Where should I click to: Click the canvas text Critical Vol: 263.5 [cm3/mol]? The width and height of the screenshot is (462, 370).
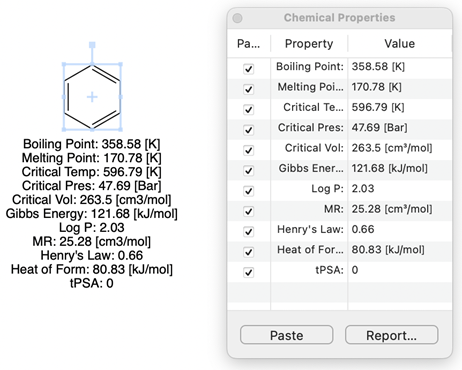pos(92,200)
